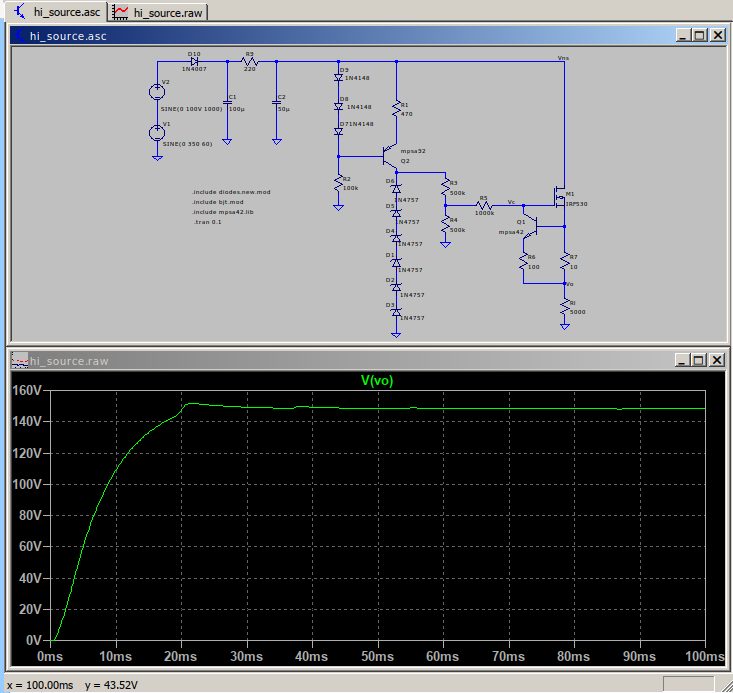
Task: Select the D6 1N4757 zener diode
Action: coord(396,188)
